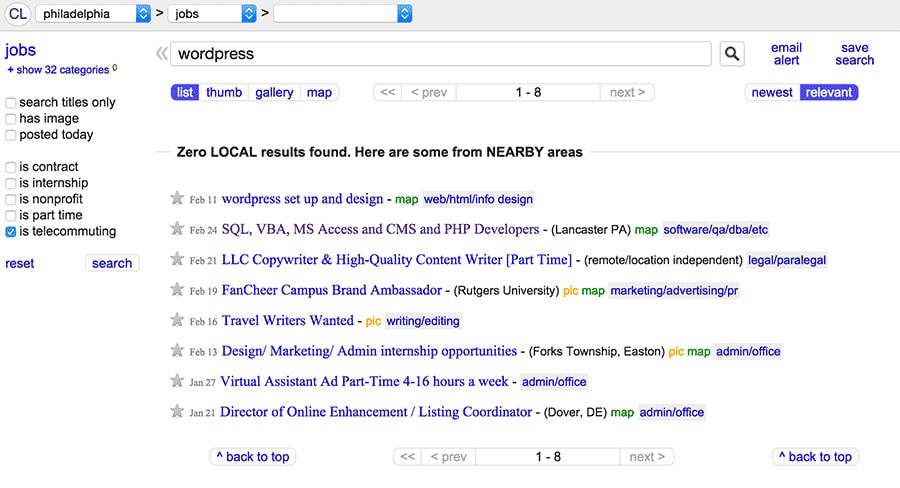Star the FanCheer Campus Brand Ambassador post

coord(177,289)
